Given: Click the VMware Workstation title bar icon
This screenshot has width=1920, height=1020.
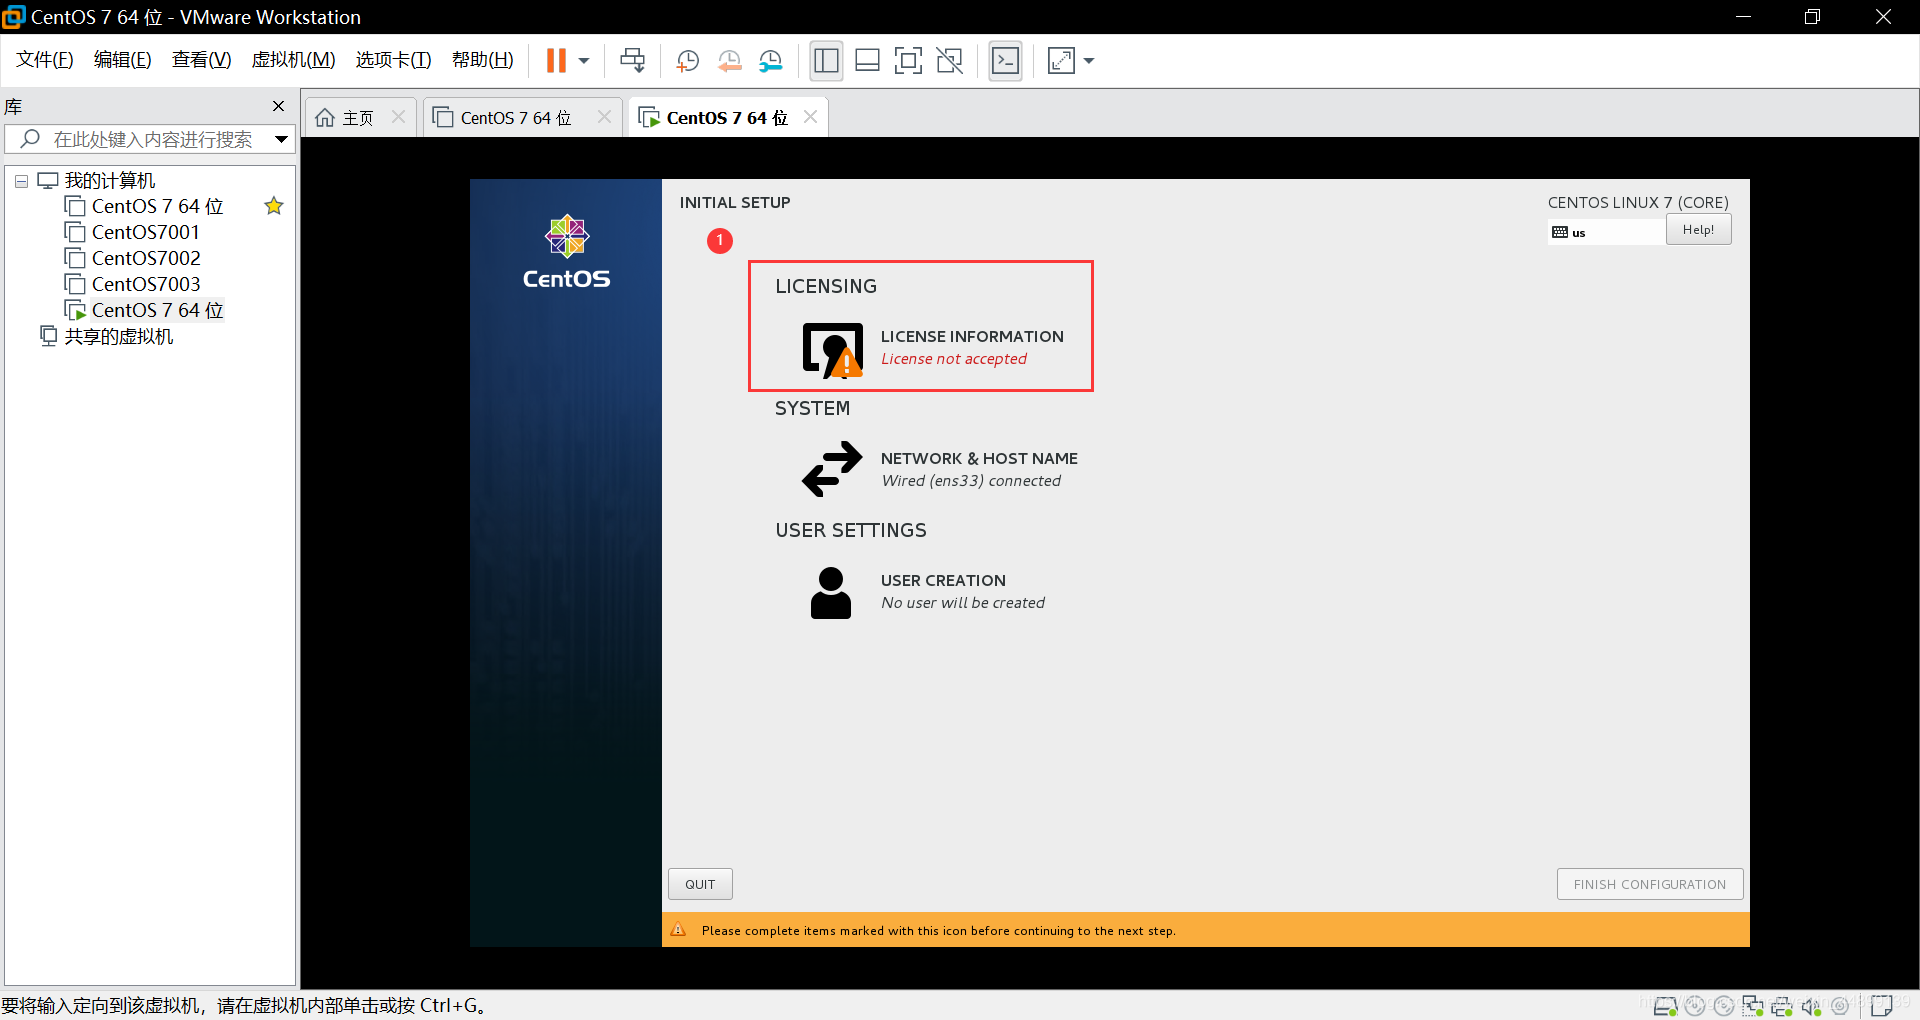Looking at the screenshot, I should 14,17.
